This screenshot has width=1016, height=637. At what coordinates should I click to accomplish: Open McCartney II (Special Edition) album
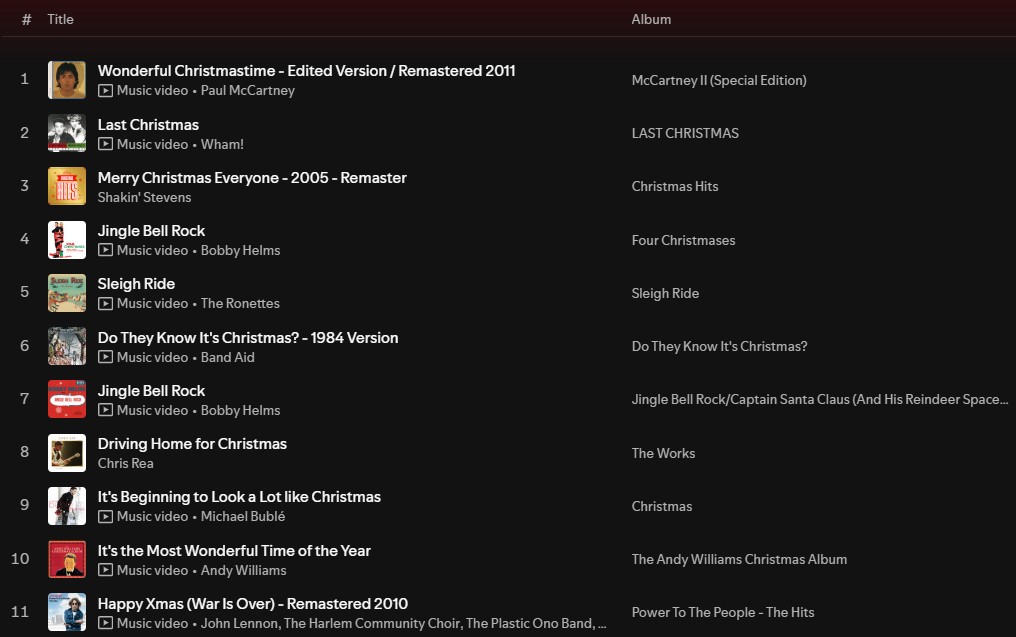(719, 80)
